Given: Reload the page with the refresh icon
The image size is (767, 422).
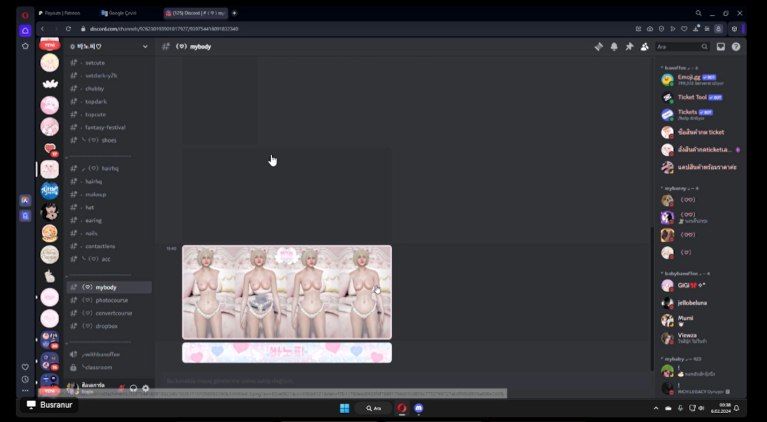Looking at the screenshot, I should 68,29.
